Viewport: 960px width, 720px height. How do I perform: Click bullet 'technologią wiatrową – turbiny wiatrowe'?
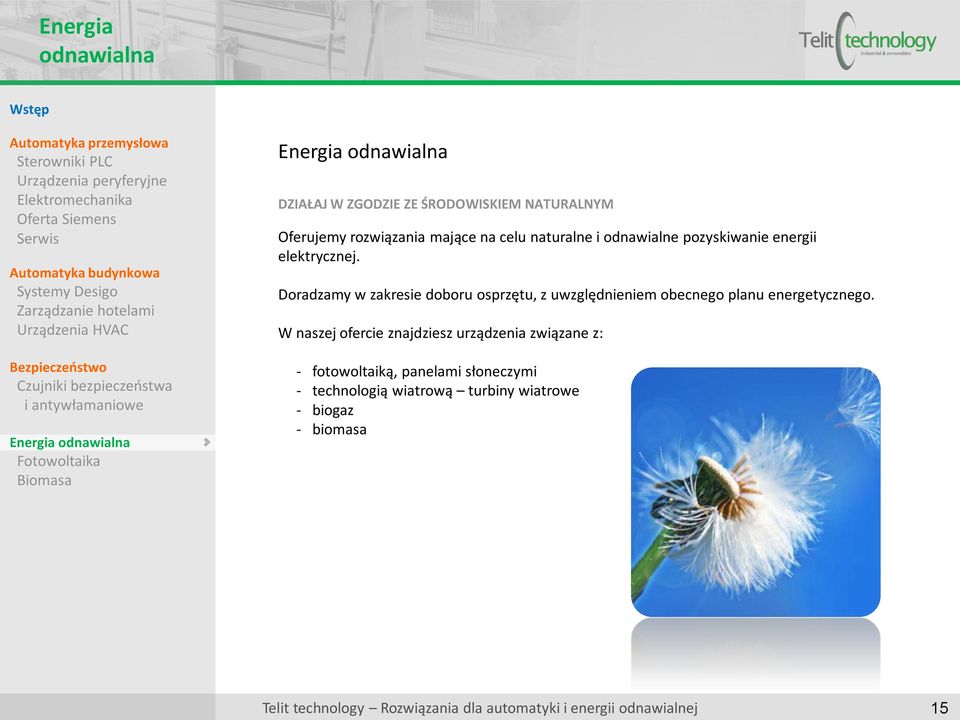click(x=446, y=391)
